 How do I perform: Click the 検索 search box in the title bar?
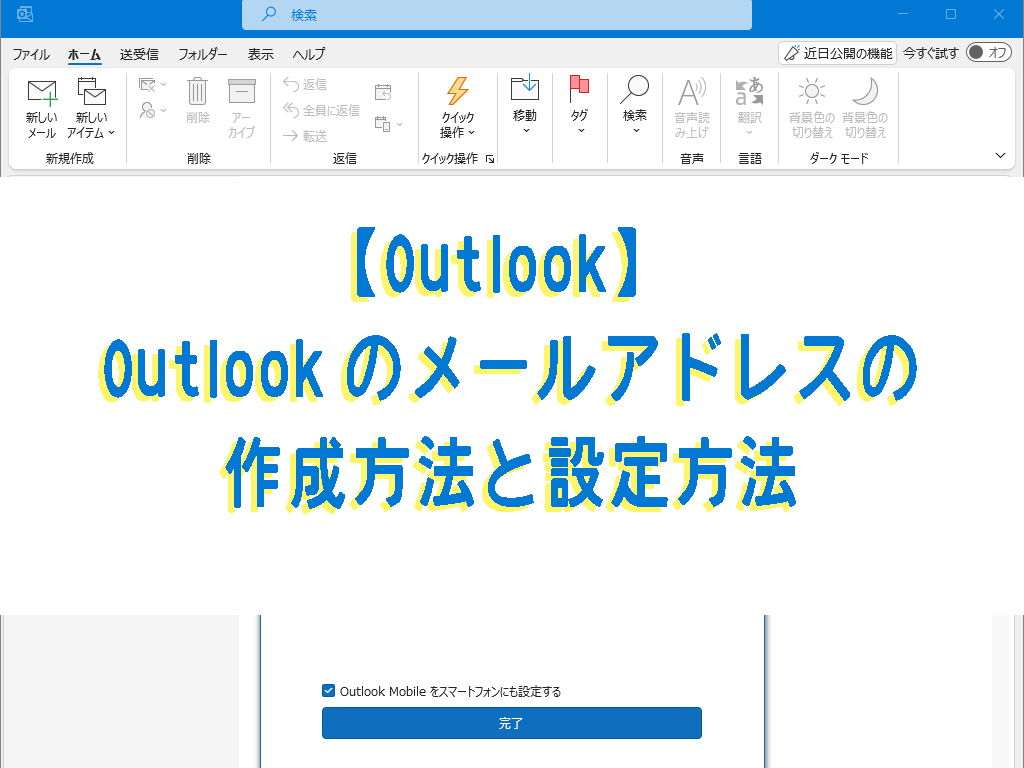click(497, 14)
